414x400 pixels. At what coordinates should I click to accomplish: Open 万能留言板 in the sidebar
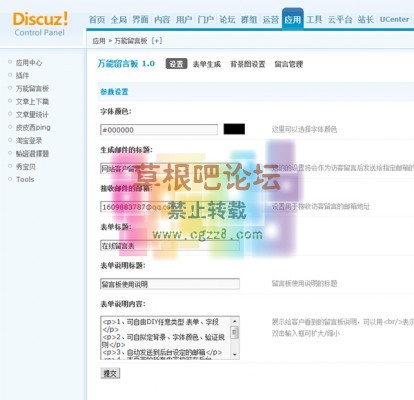32,88
